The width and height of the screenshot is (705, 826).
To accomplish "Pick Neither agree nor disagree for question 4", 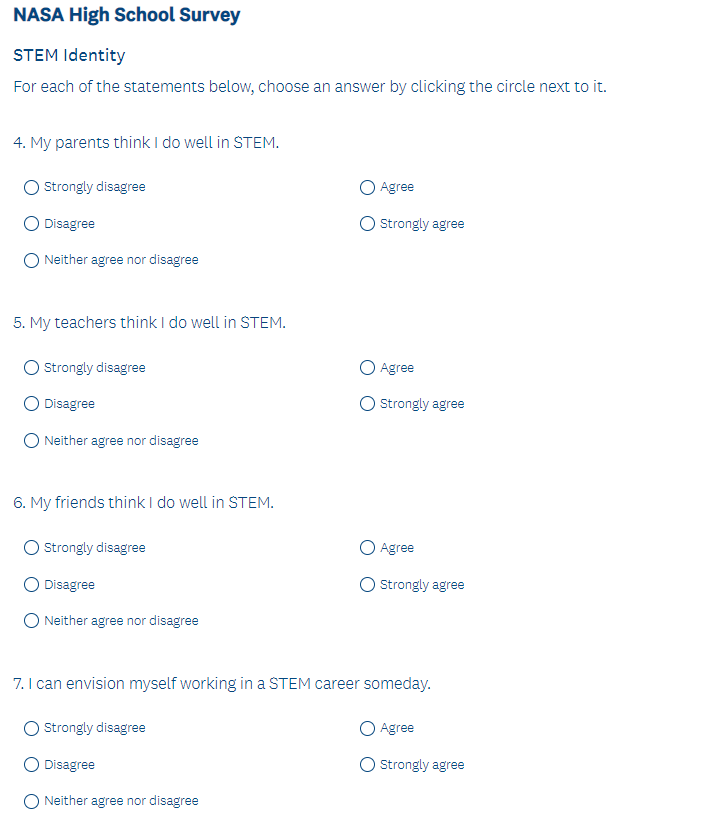I will pos(32,260).
